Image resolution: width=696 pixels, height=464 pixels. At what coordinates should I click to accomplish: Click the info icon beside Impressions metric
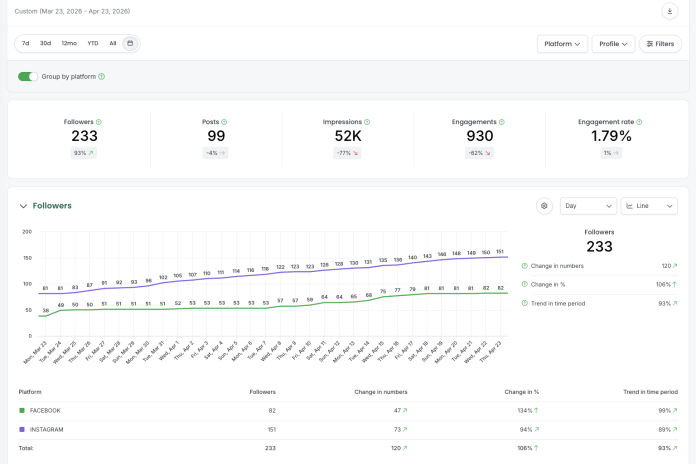tap(367, 122)
